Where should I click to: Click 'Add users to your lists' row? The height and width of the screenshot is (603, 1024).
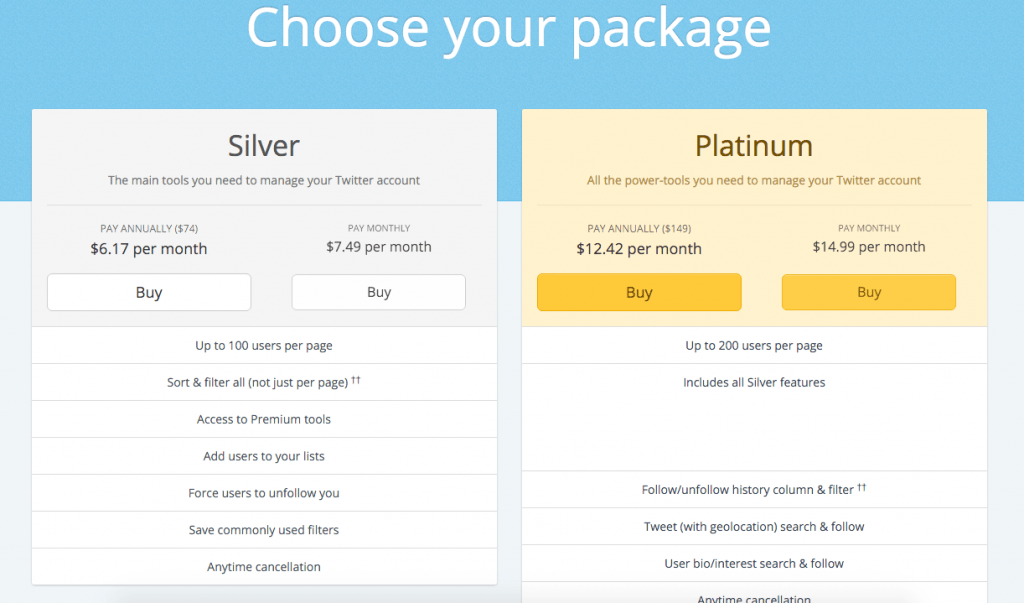point(264,456)
